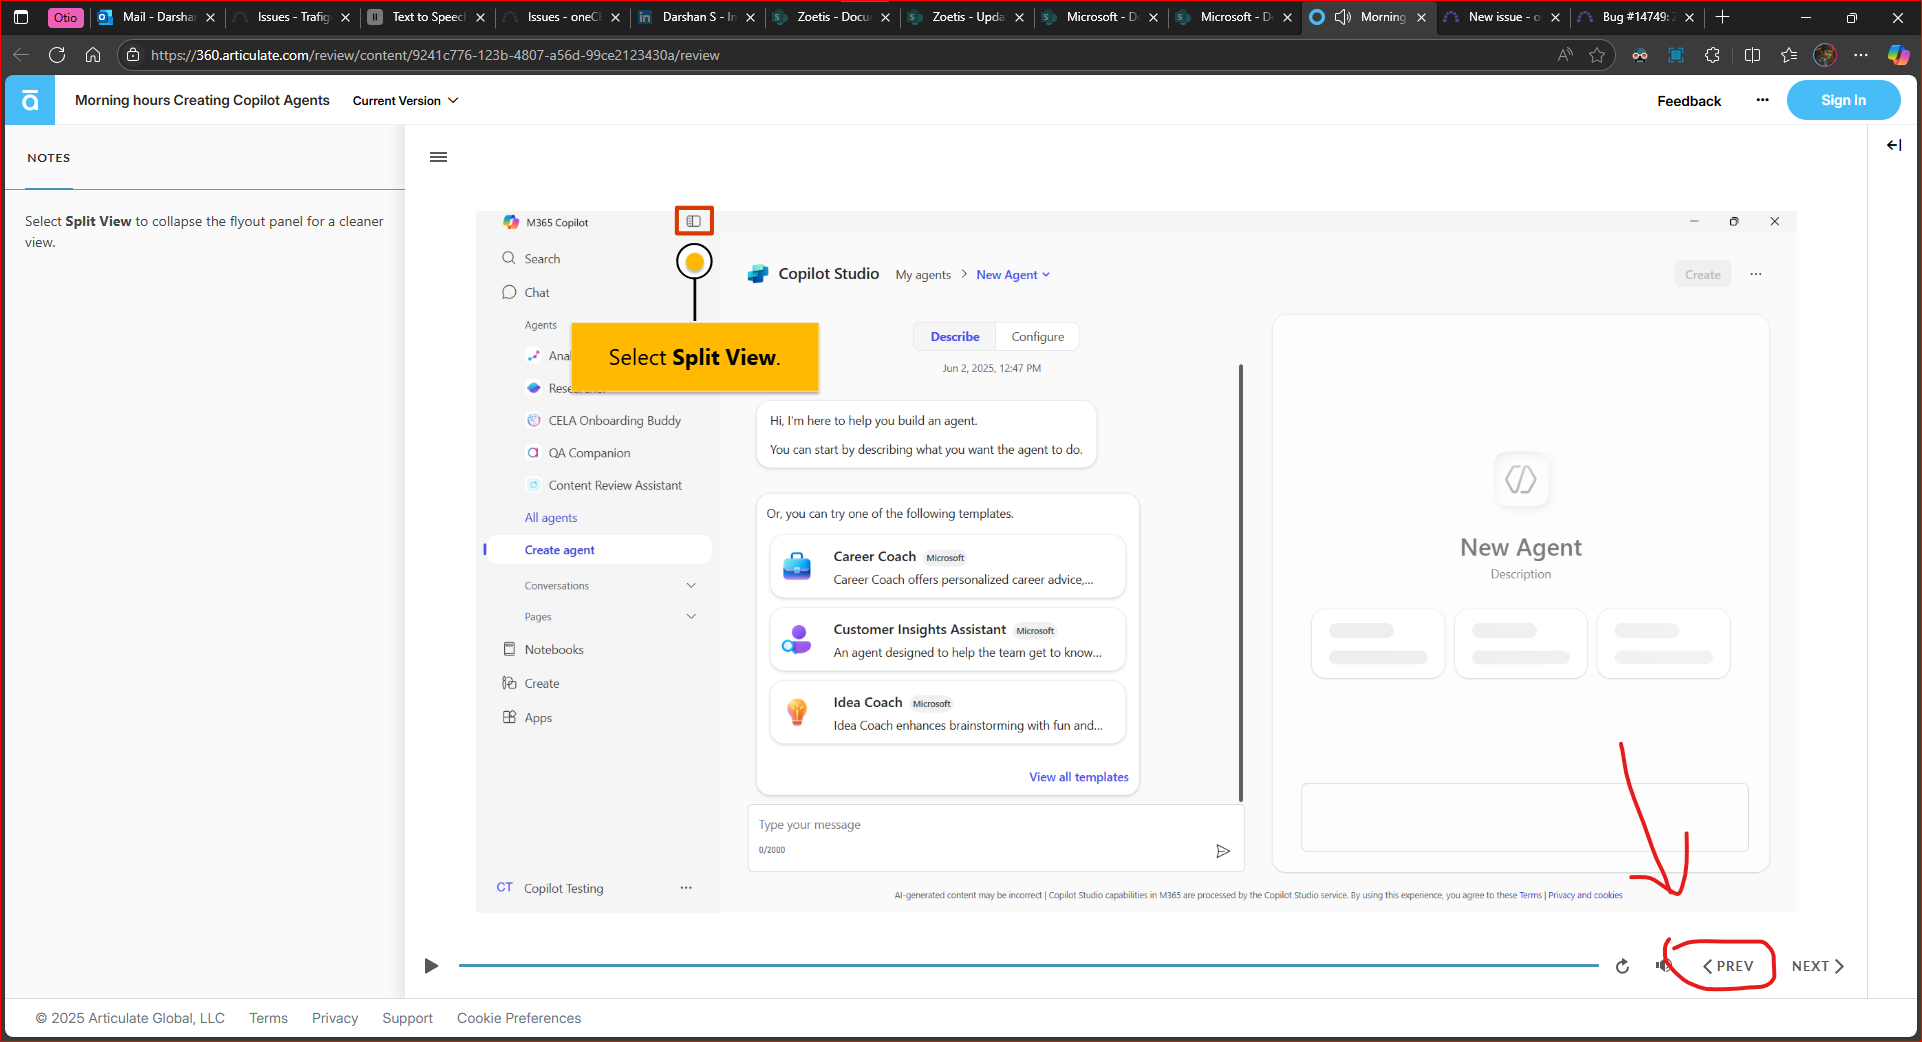The height and width of the screenshot is (1042, 1922).
Task: Click the Copilot Testing account entry
Action: (563, 888)
